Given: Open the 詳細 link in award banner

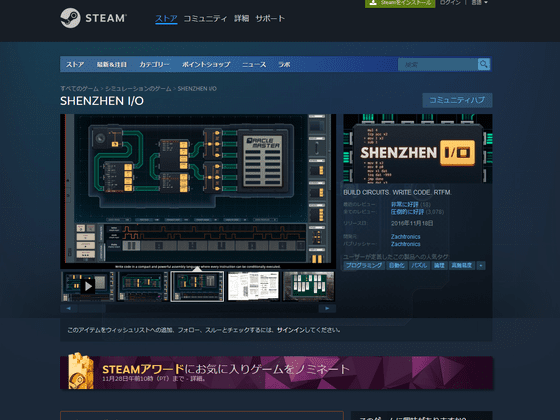Looking at the screenshot, I should pos(198,379).
